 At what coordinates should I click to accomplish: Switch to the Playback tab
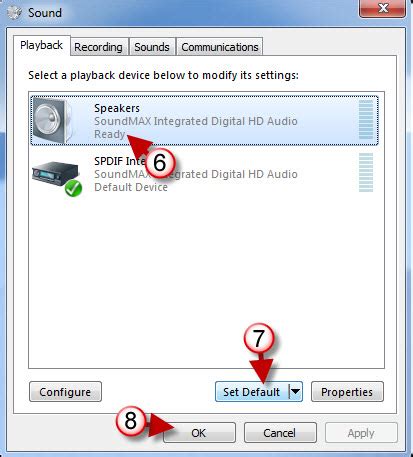pos(42,45)
